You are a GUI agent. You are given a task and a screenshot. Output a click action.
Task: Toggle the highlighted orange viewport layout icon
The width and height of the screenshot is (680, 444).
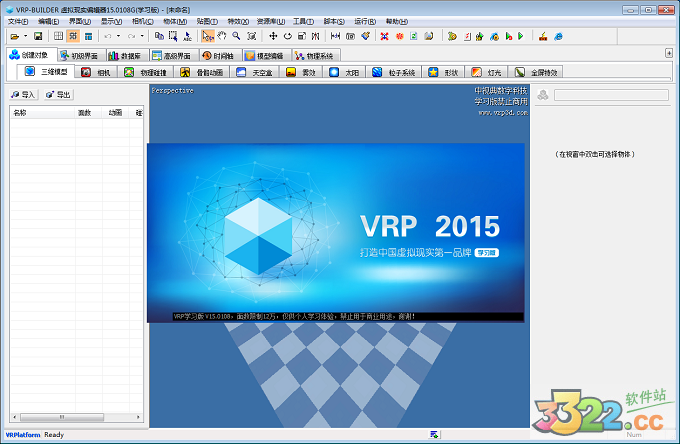[x=73, y=36]
